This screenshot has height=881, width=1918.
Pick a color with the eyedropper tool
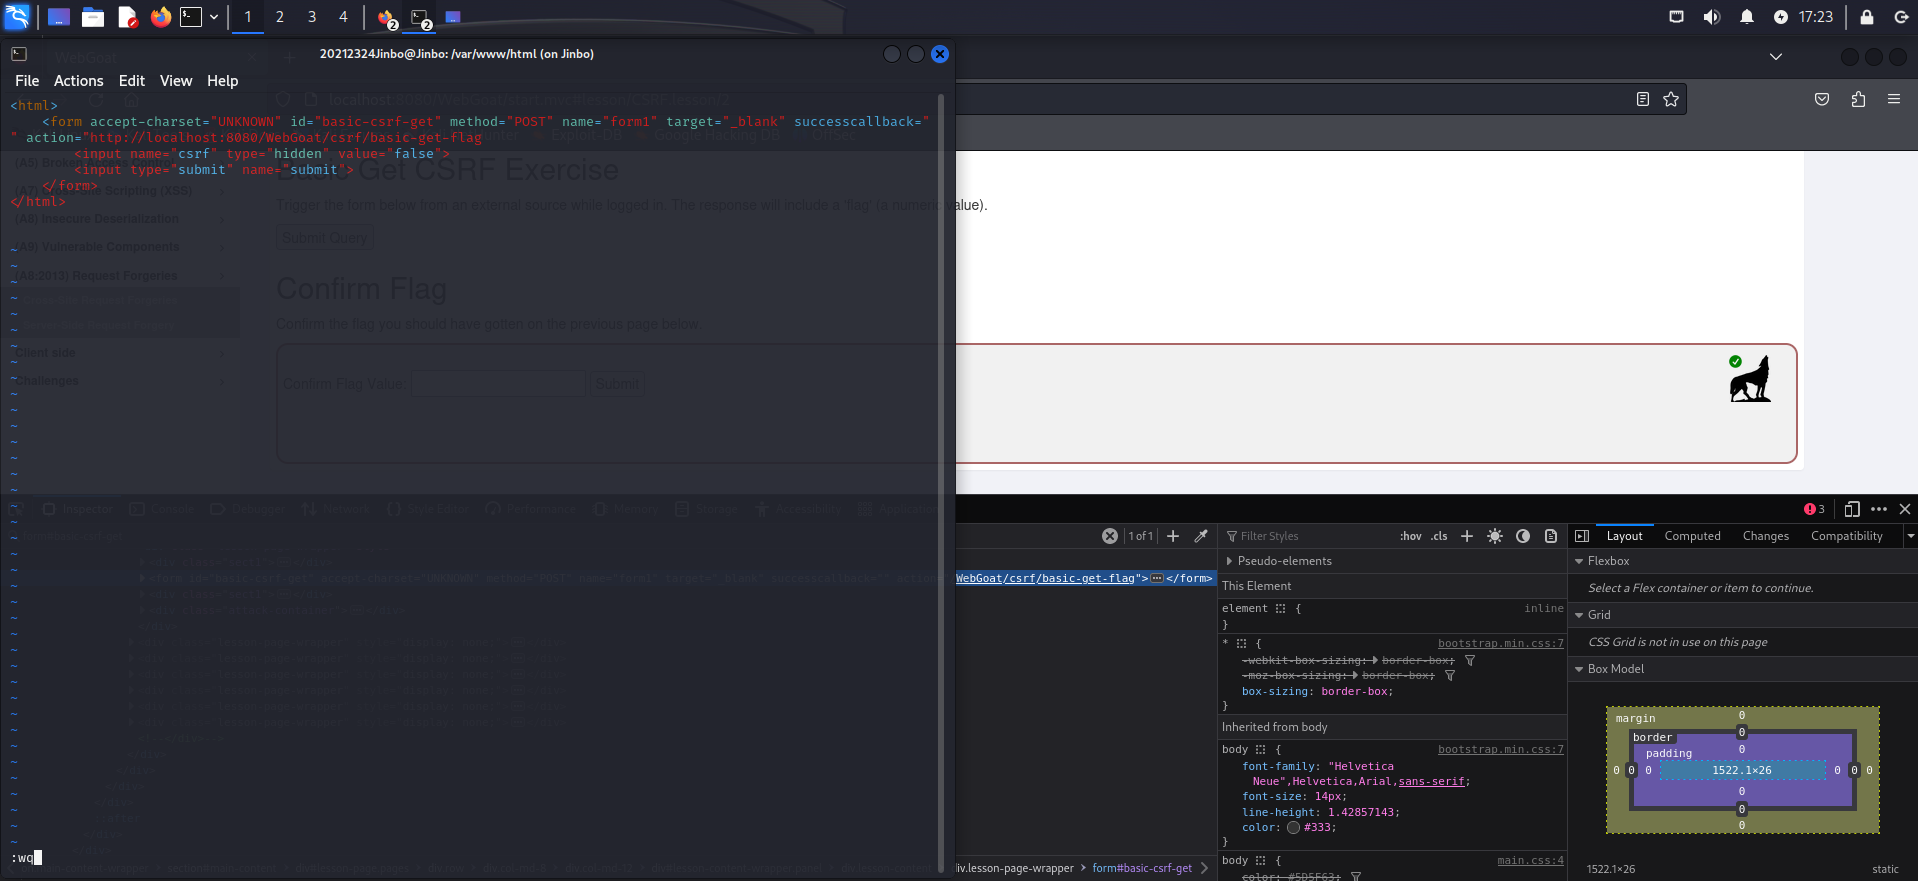pos(1201,536)
